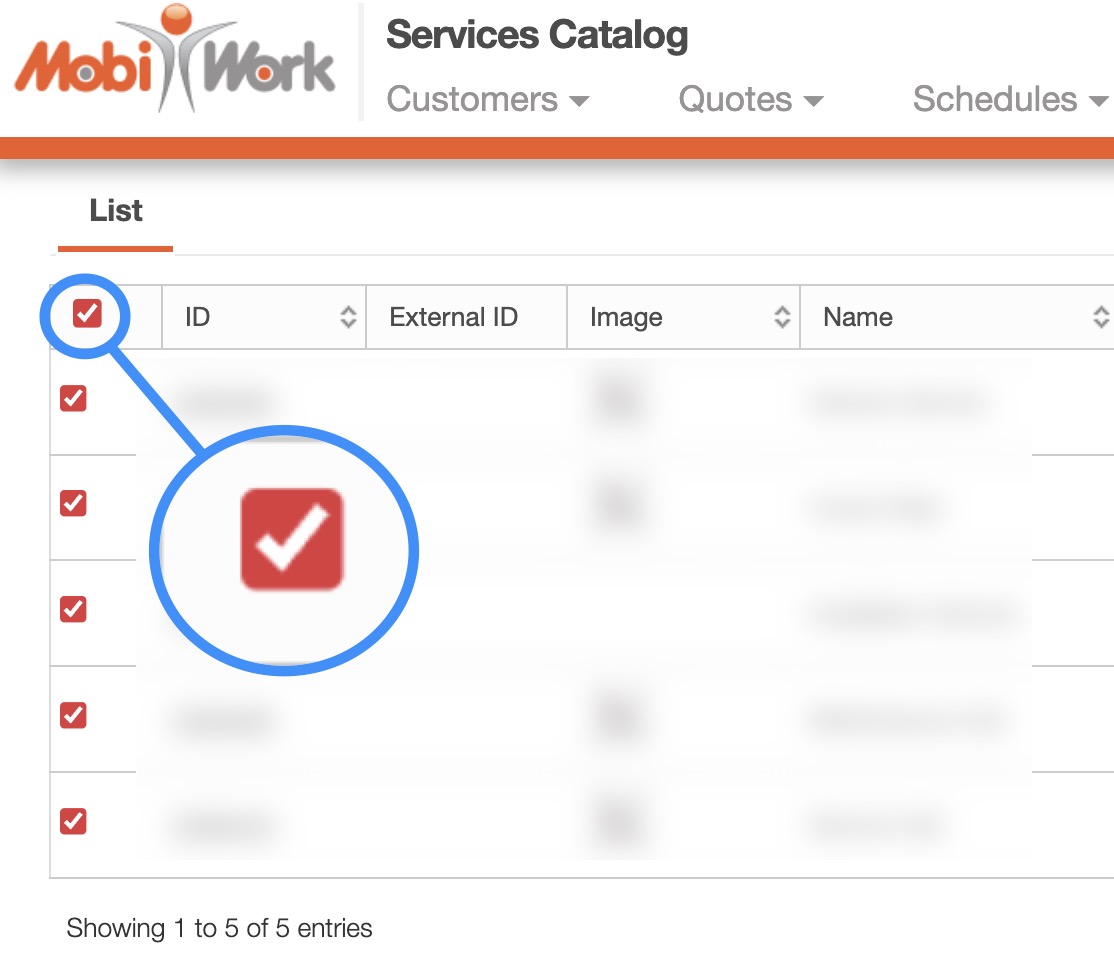Uncheck the second row checkbox

pyautogui.click(x=73, y=502)
